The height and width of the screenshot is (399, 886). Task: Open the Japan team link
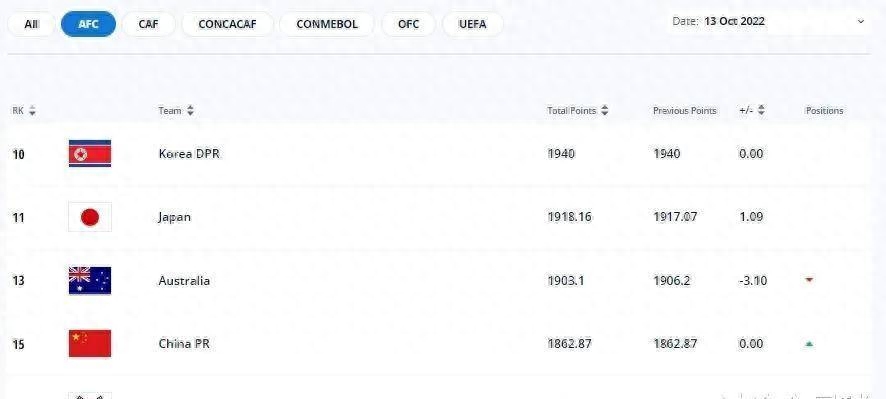click(175, 217)
